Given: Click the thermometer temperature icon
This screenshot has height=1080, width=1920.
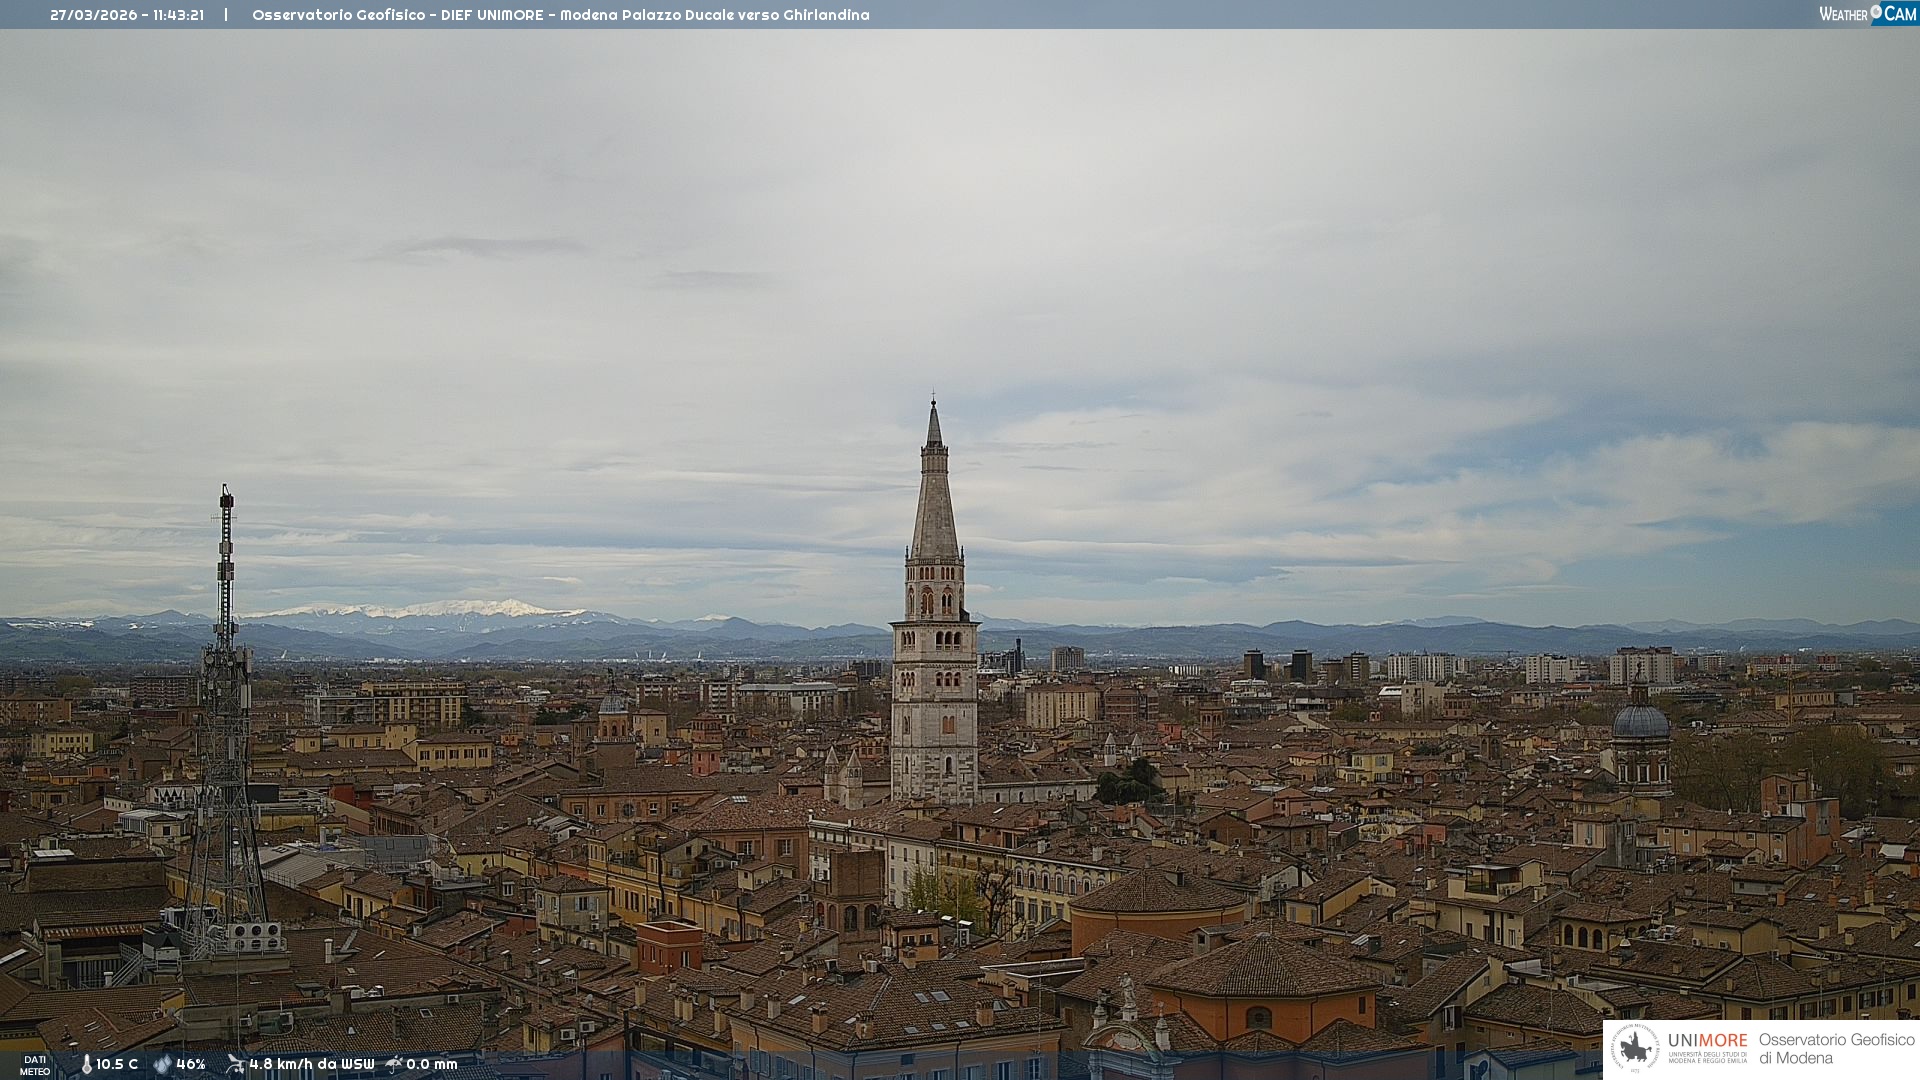Looking at the screenshot, I should point(86,1064).
